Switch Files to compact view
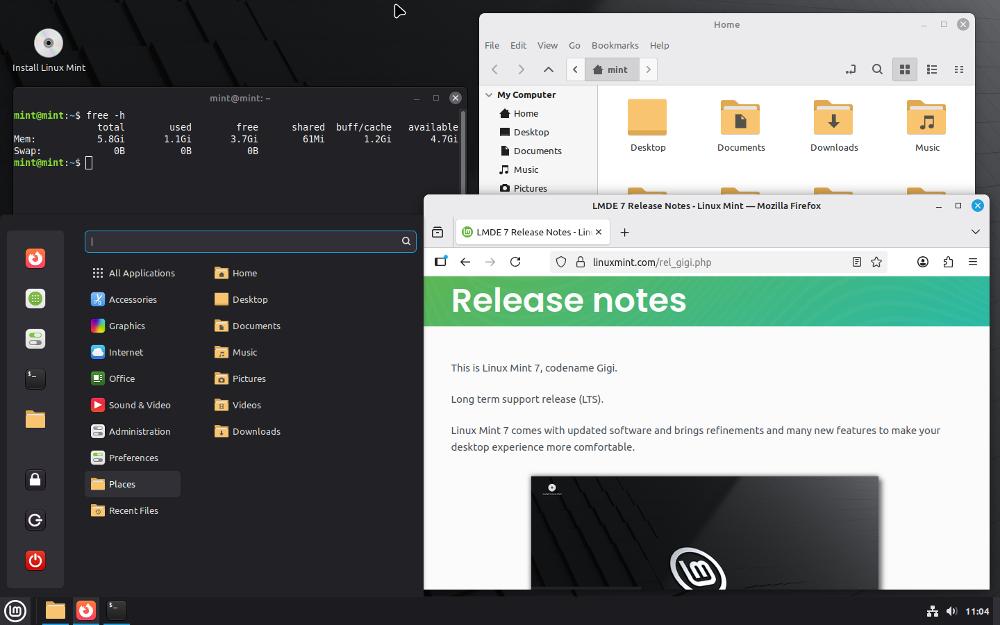This screenshot has height=625, width=1000. [x=959, y=70]
